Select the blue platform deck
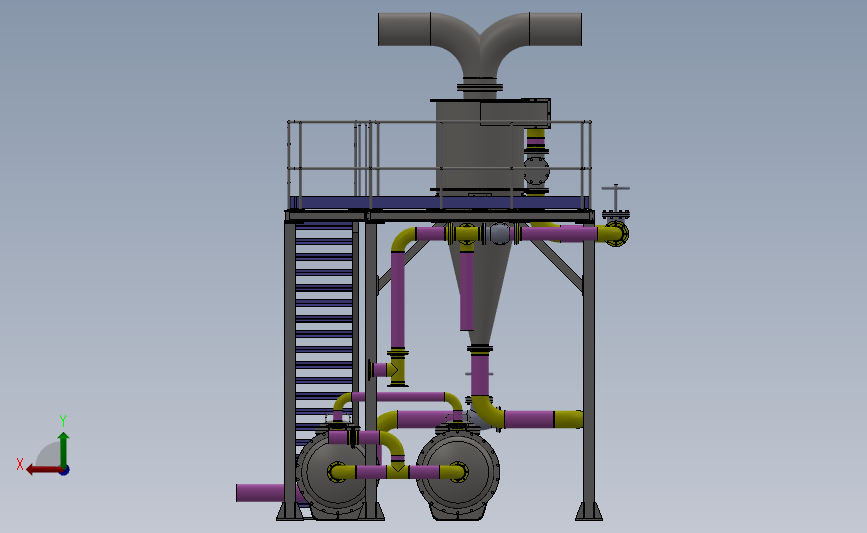 pos(438,203)
